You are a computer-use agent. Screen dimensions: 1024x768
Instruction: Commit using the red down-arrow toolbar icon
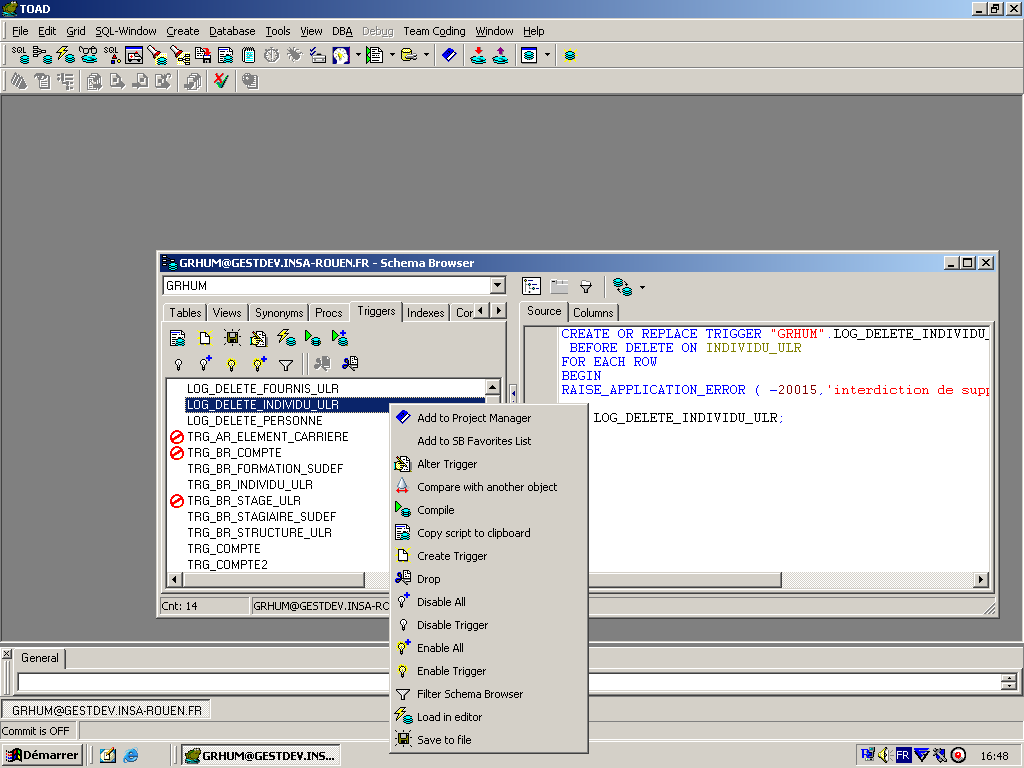[x=478, y=56]
